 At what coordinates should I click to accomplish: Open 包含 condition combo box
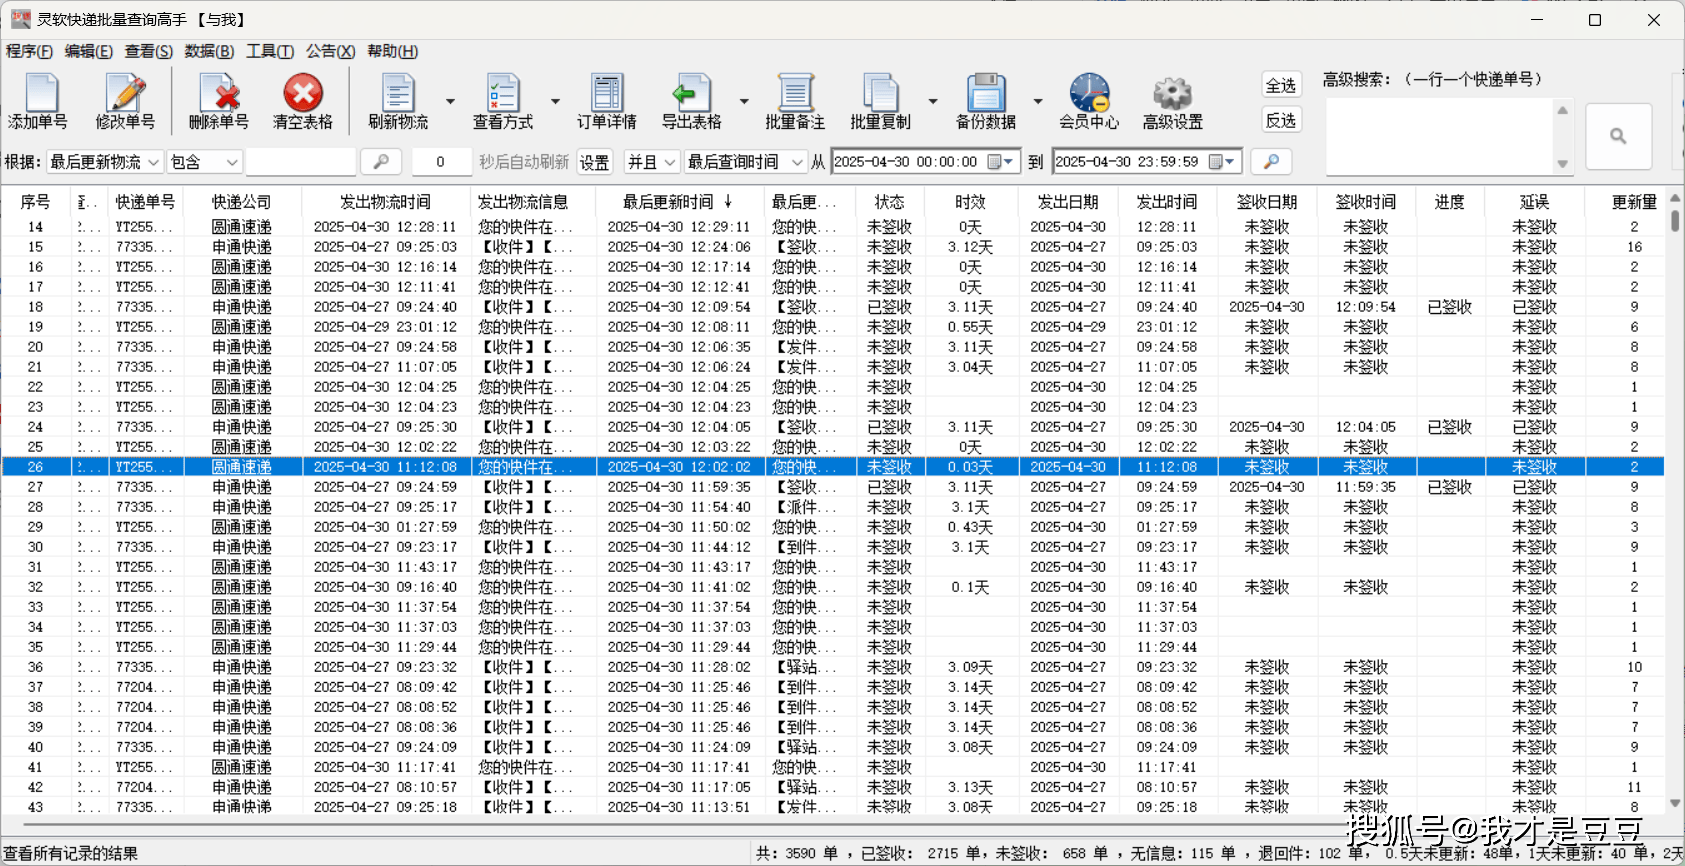(x=204, y=161)
